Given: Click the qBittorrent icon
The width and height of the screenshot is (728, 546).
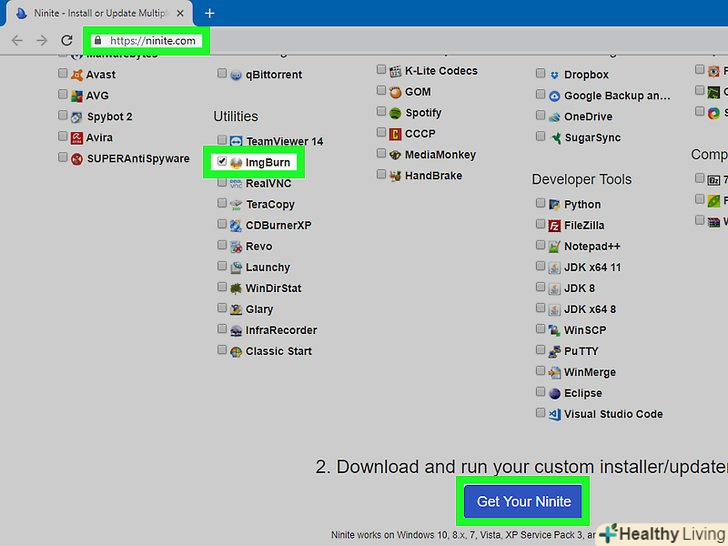Looking at the screenshot, I should coord(236,75).
